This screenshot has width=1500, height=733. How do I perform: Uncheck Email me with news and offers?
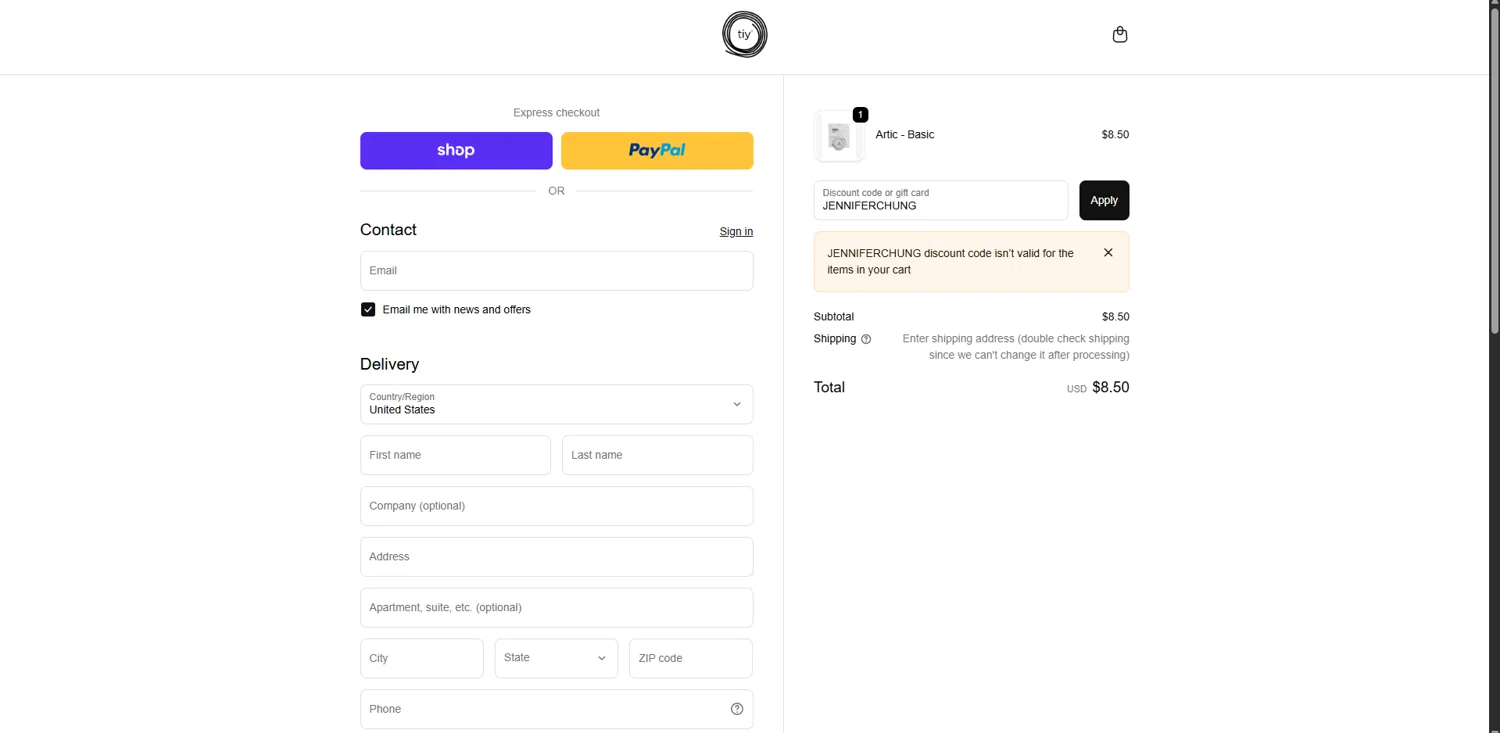(368, 310)
